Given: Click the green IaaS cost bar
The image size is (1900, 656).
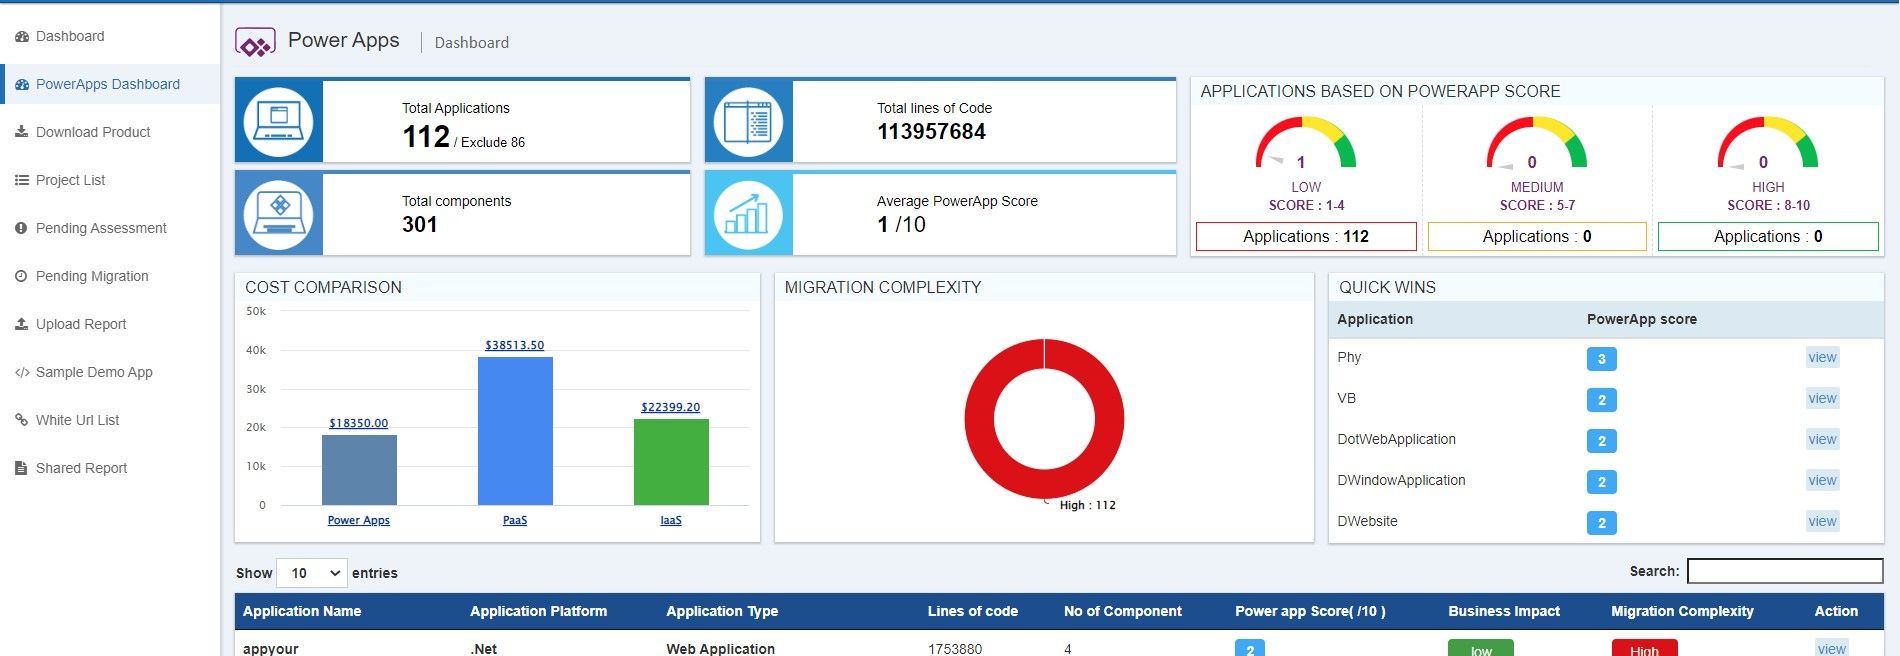Looking at the screenshot, I should pos(671,462).
